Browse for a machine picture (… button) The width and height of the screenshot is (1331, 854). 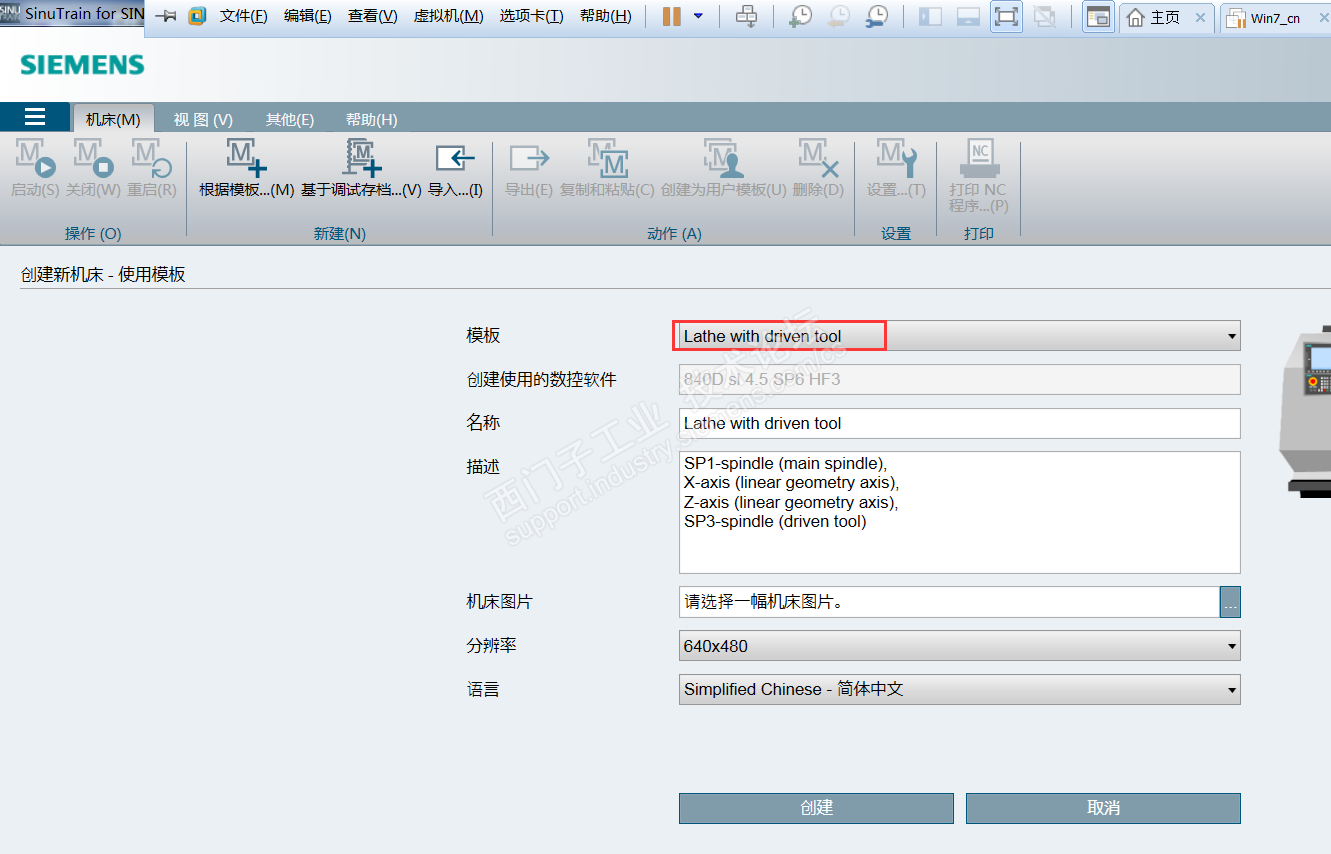click(x=1230, y=602)
